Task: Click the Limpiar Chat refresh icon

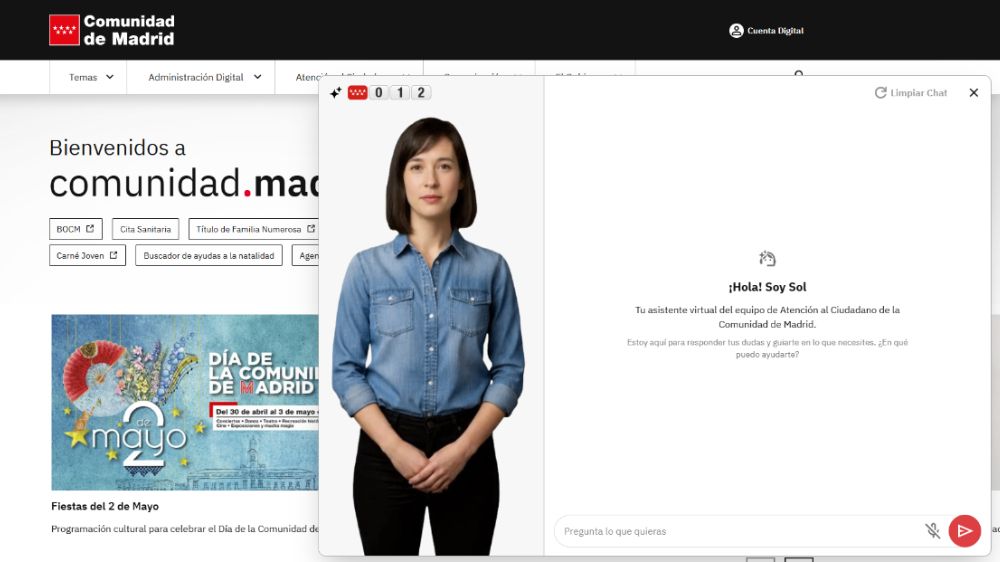Action: (x=881, y=93)
